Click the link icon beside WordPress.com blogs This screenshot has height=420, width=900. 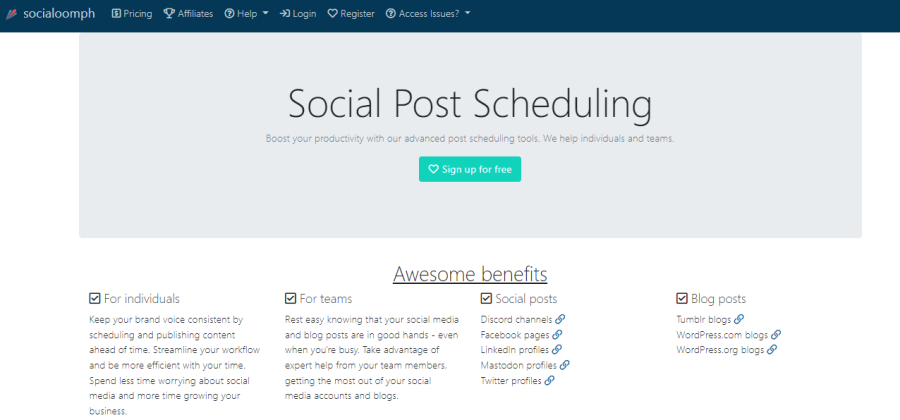776,335
